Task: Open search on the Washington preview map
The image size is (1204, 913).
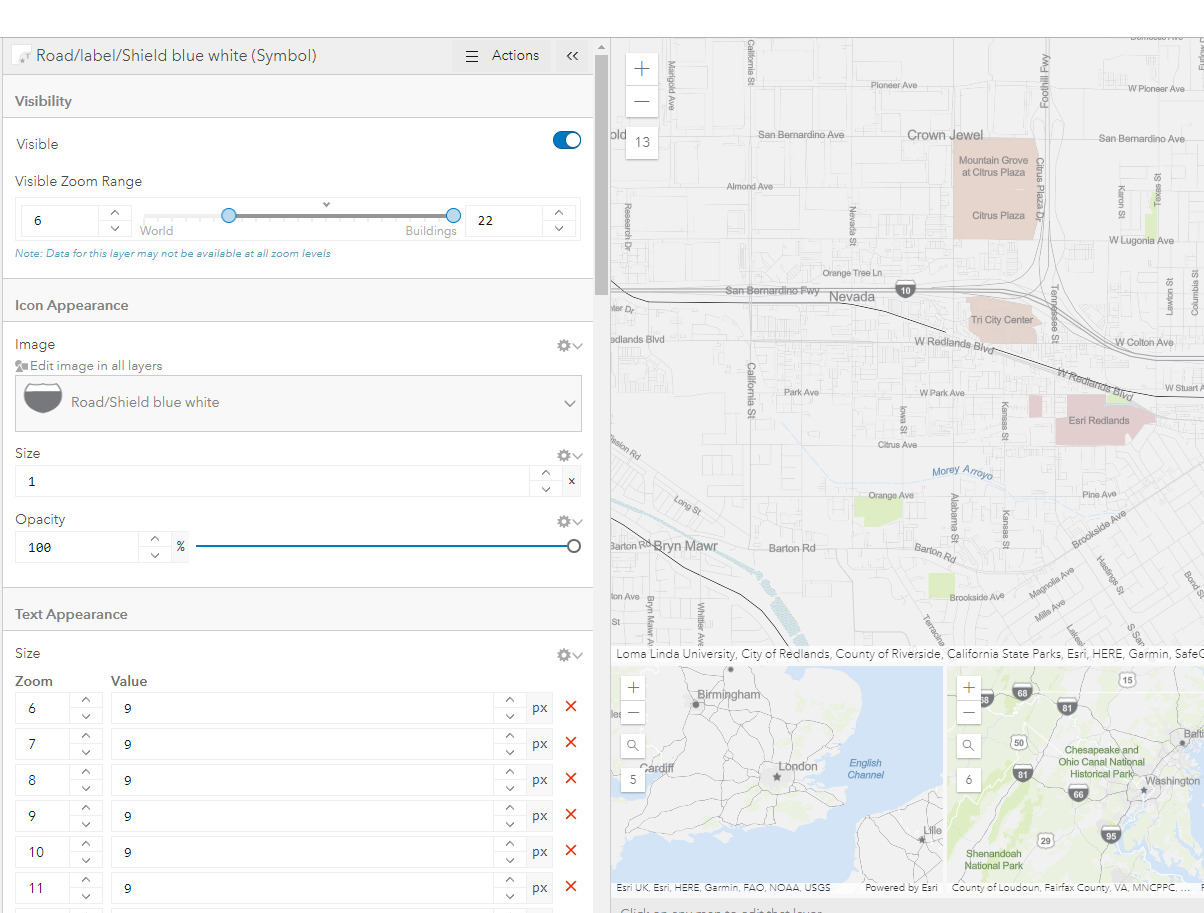Action: [968, 745]
